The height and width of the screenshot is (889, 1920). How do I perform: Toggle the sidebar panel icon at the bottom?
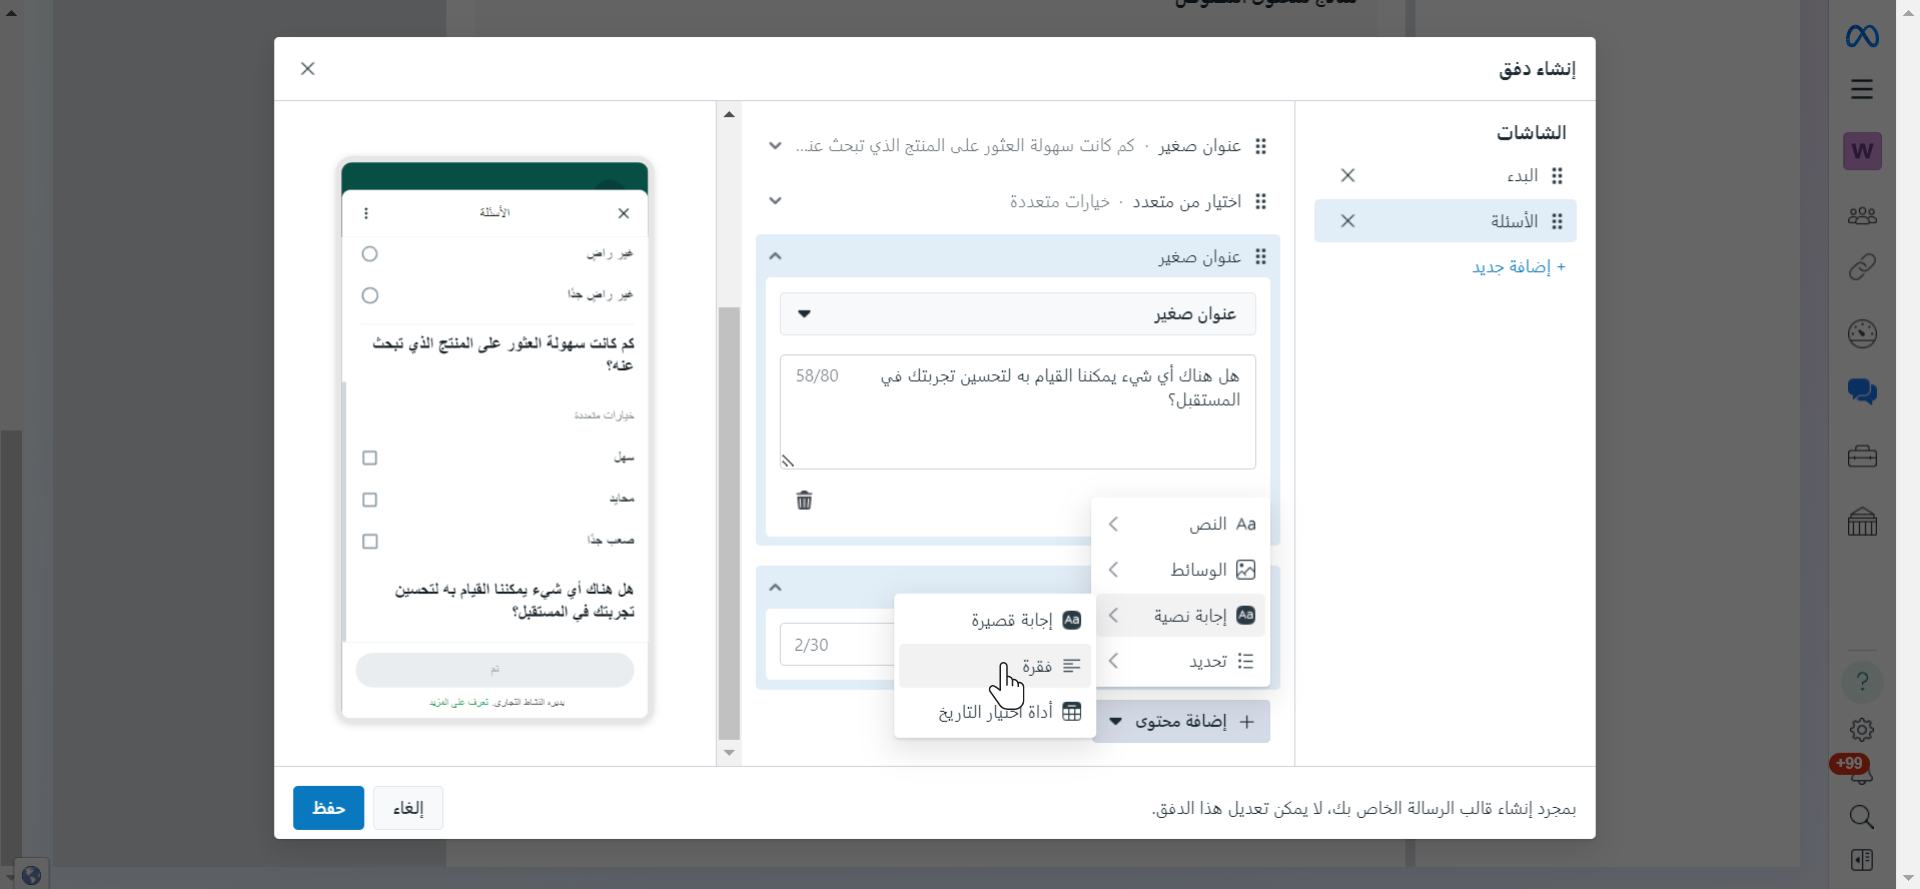[x=1862, y=860]
